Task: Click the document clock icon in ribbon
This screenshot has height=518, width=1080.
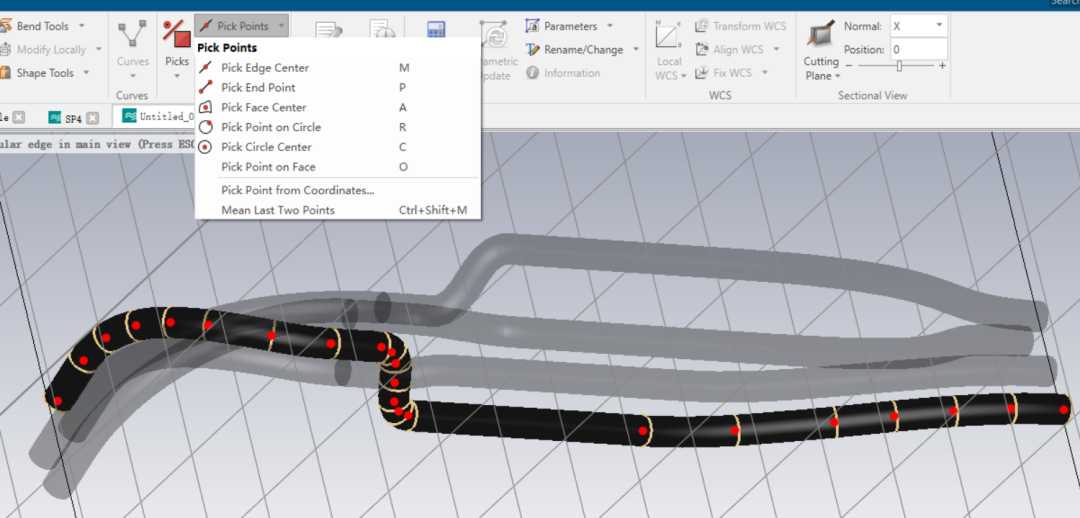Action: [x=382, y=30]
